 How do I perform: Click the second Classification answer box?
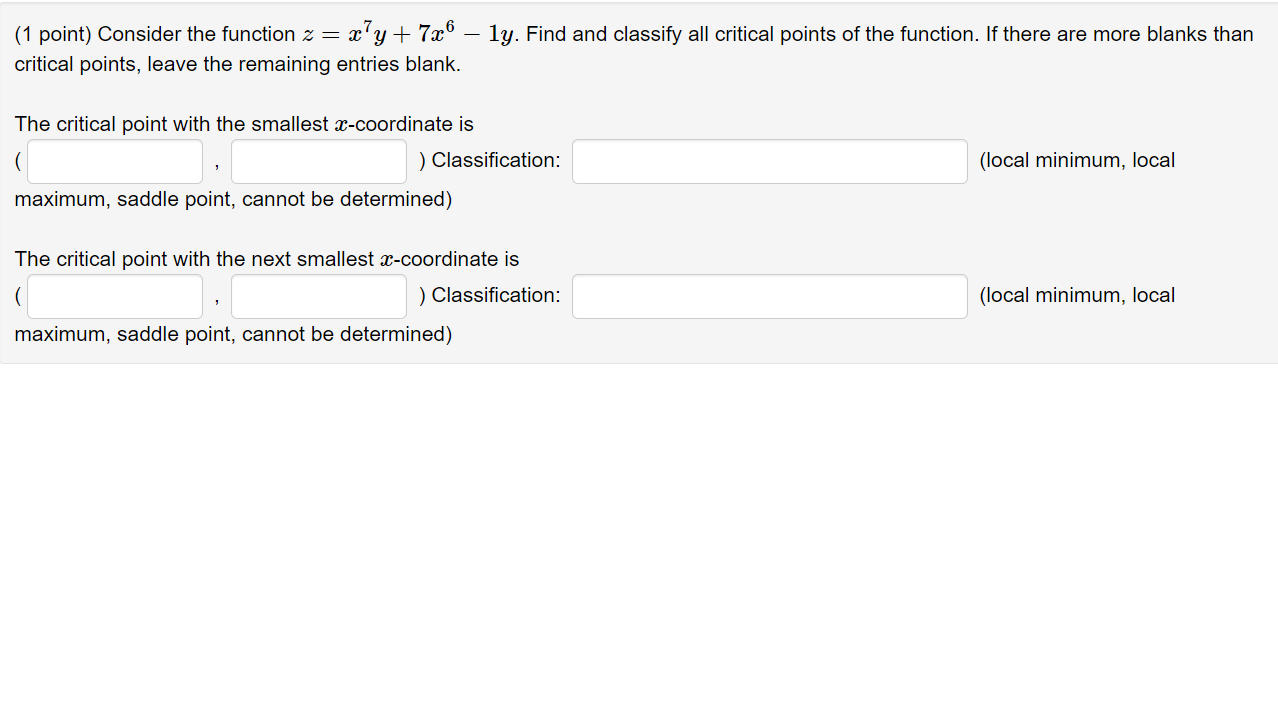tap(768, 296)
